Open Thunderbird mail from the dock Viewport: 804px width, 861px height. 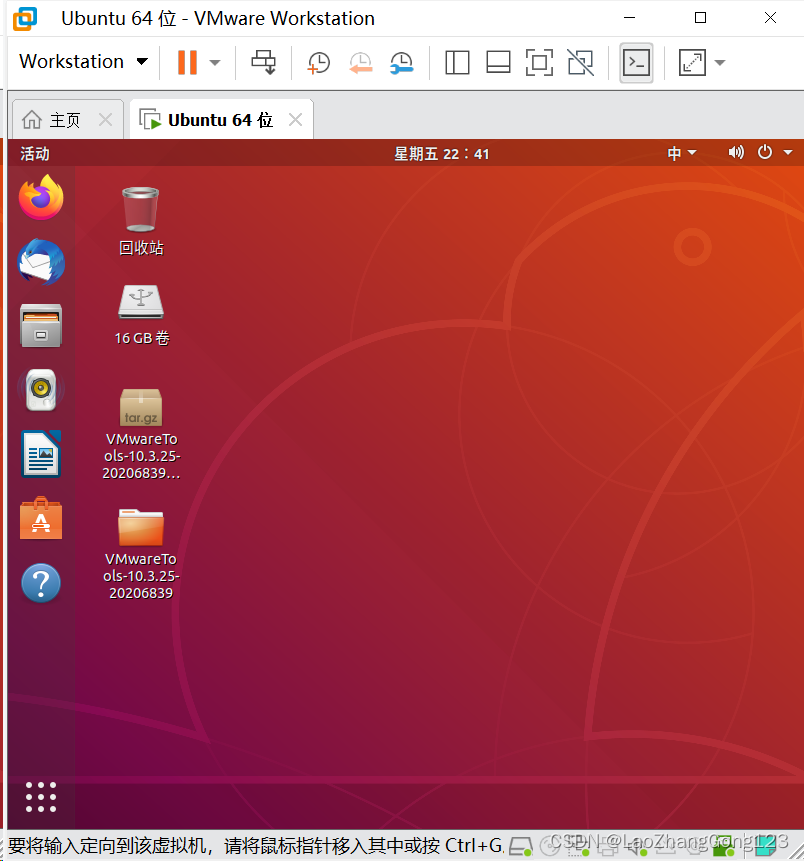click(x=41, y=262)
